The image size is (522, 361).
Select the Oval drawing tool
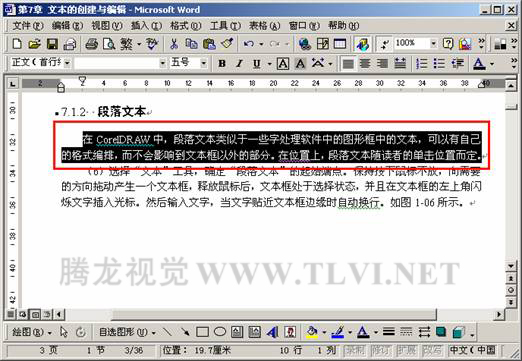[220, 332]
